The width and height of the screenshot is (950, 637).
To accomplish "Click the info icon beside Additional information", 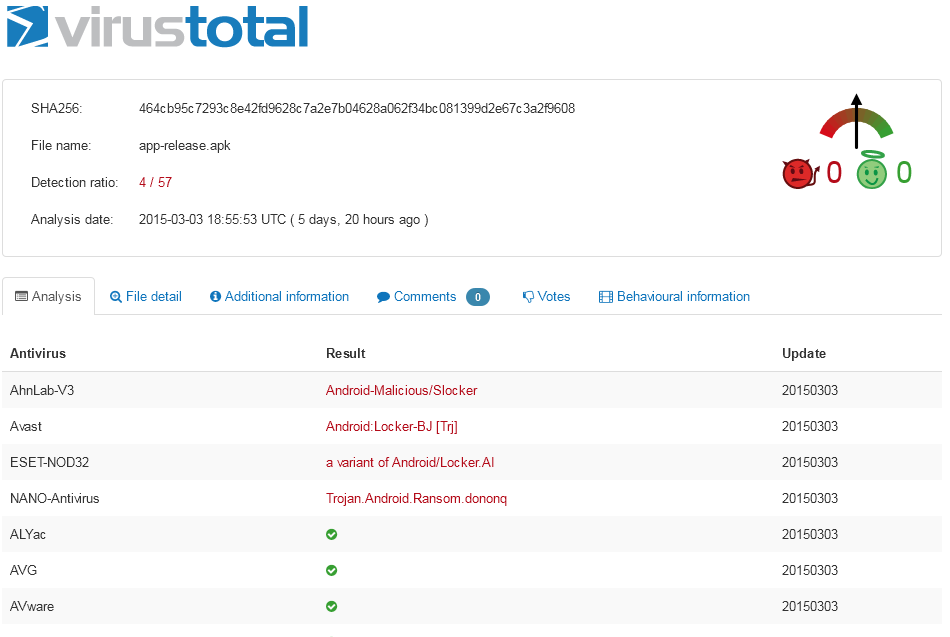I will coord(215,296).
